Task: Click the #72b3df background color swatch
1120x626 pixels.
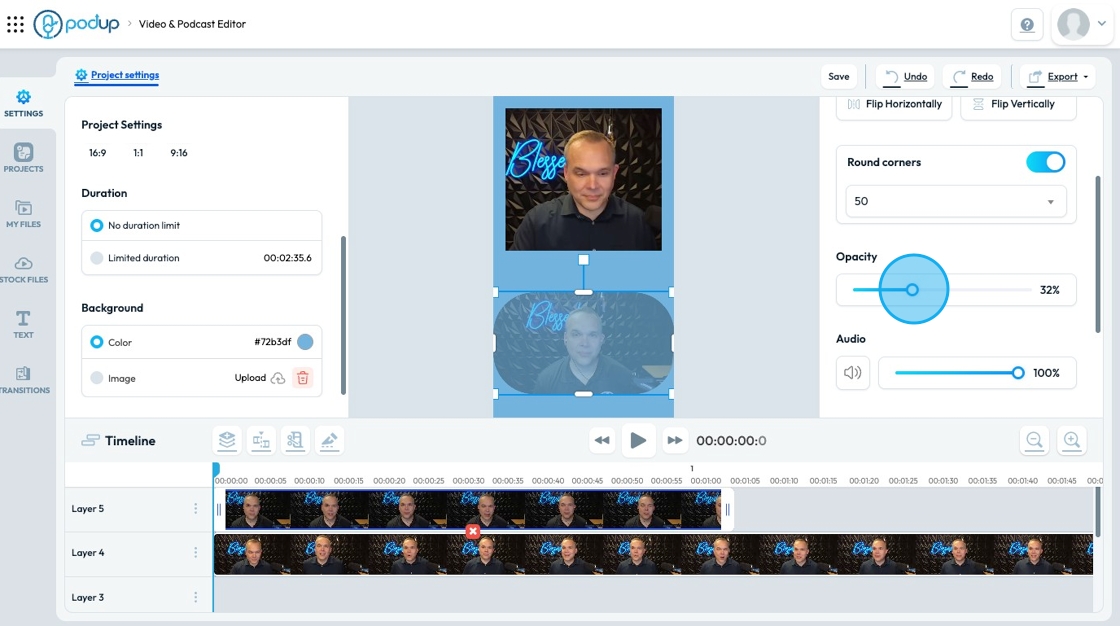Action: 305,342
